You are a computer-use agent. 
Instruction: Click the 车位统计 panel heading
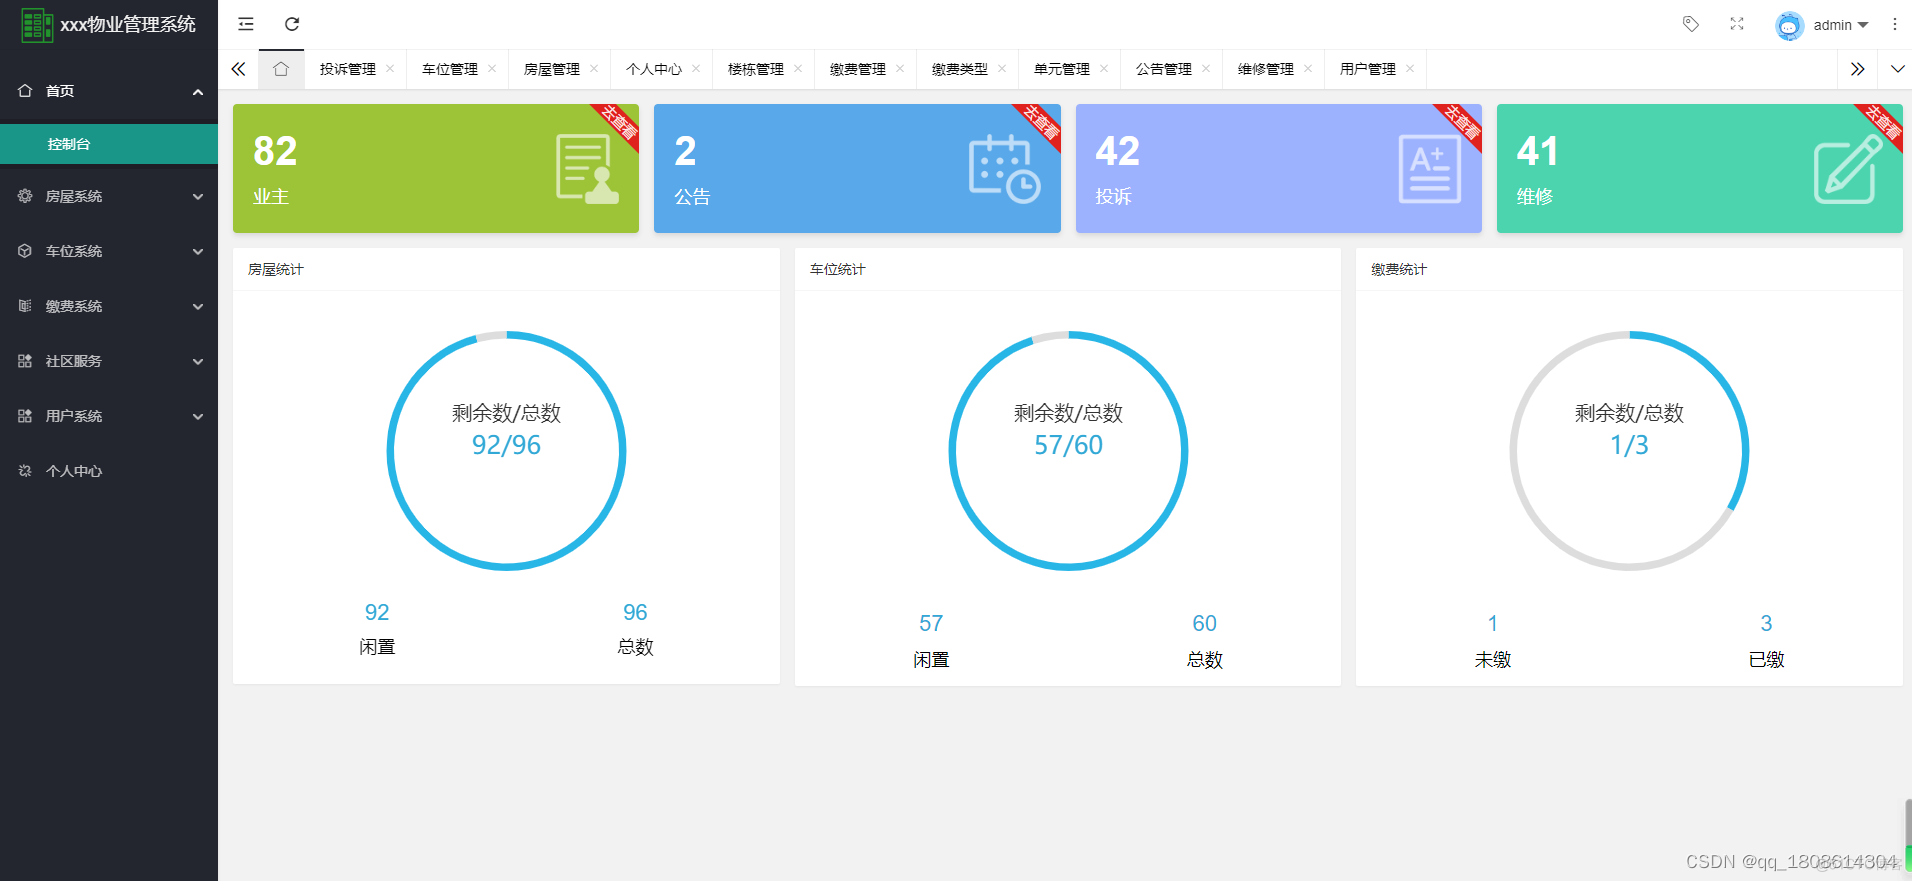(837, 269)
